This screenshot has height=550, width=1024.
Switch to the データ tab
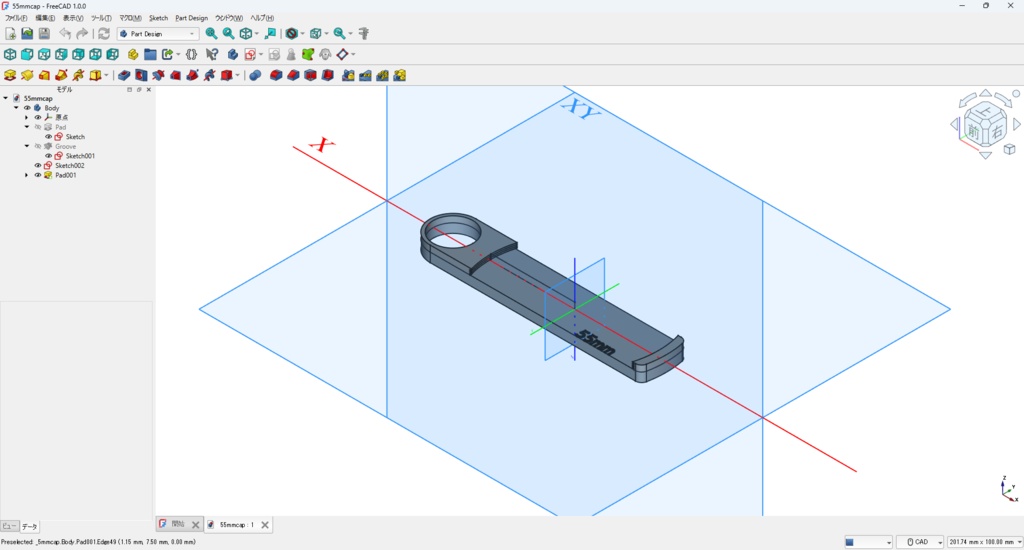30,526
